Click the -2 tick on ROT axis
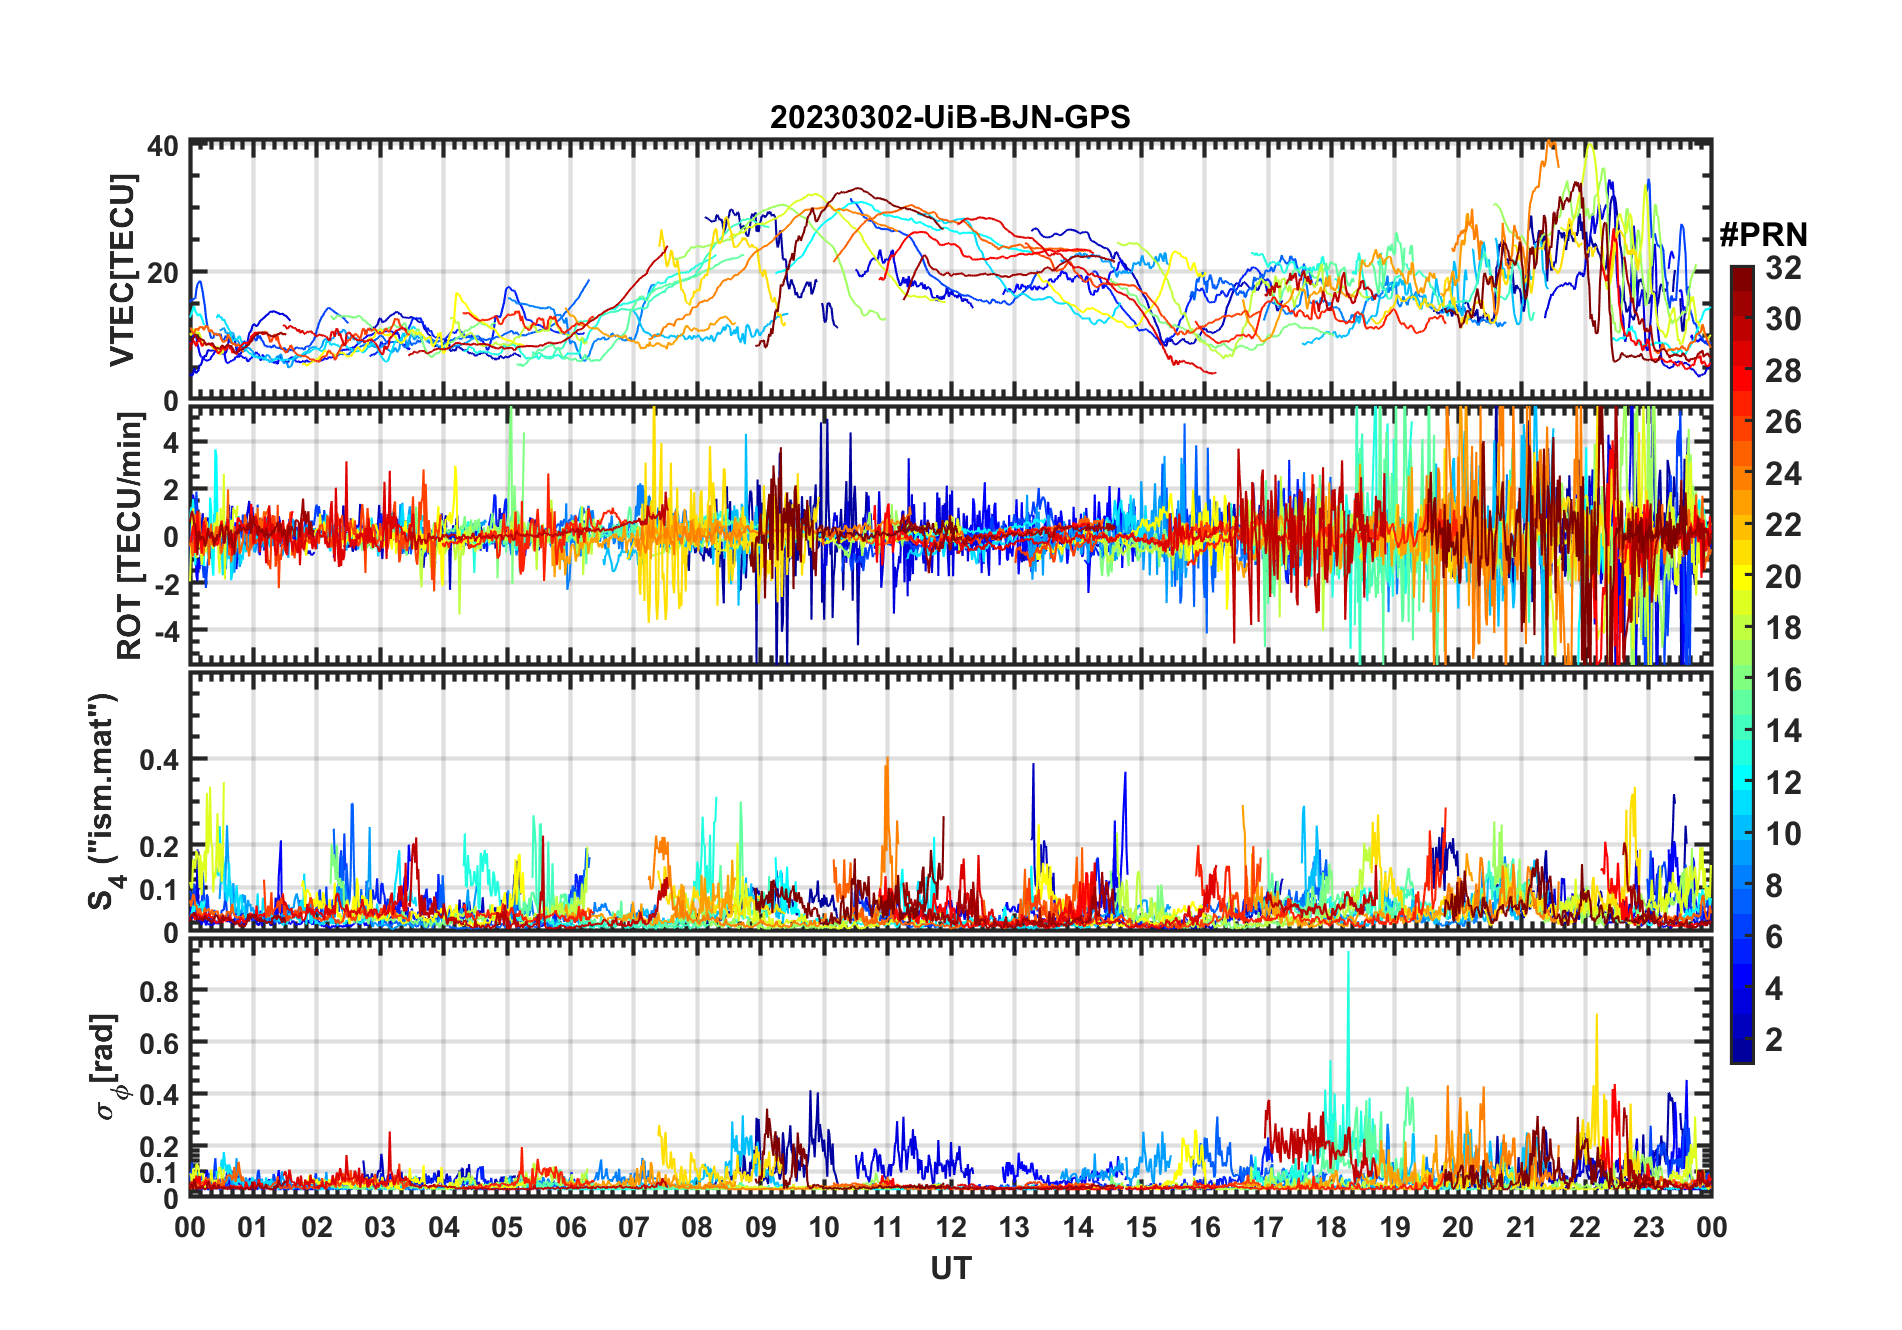This screenshot has width=1902, height=1330. (x=166, y=584)
